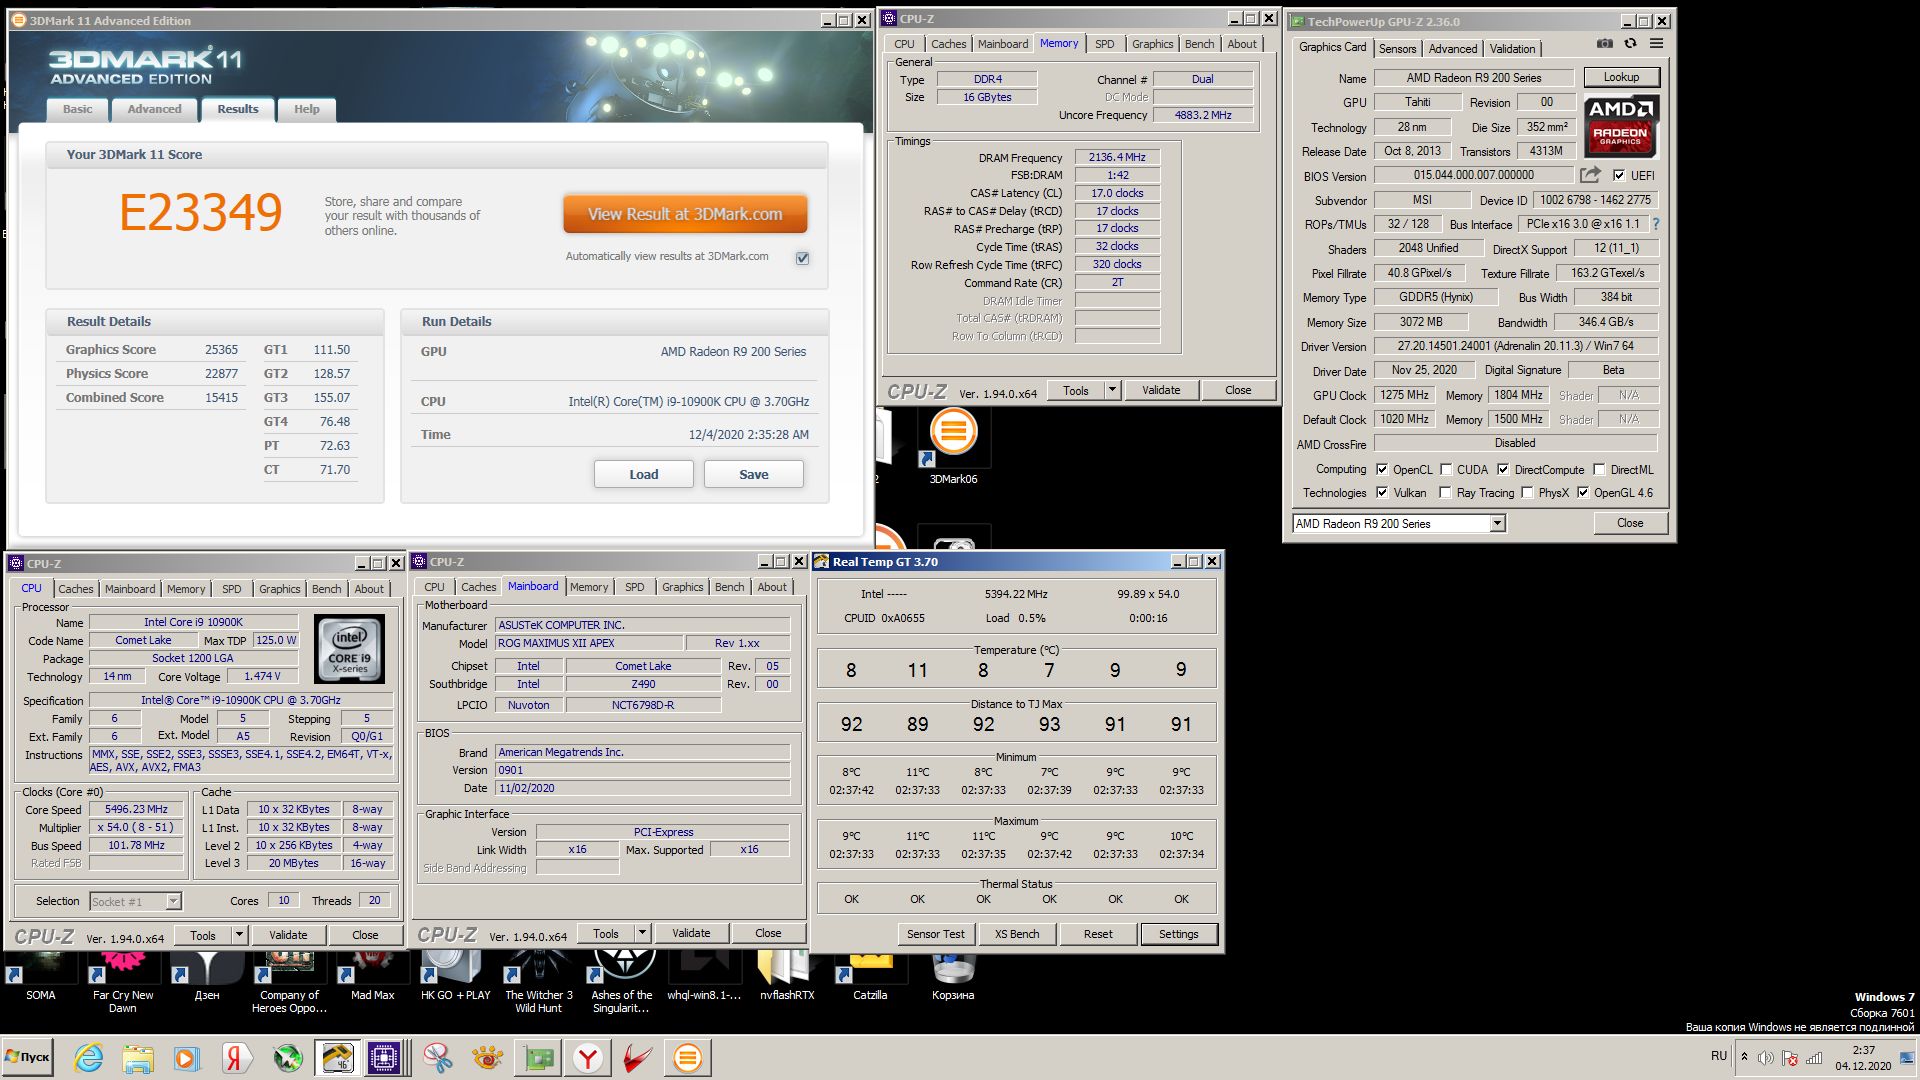Open the Snipping Tool taskbar icon
This screenshot has height=1080, width=1920.
pos(437,1058)
